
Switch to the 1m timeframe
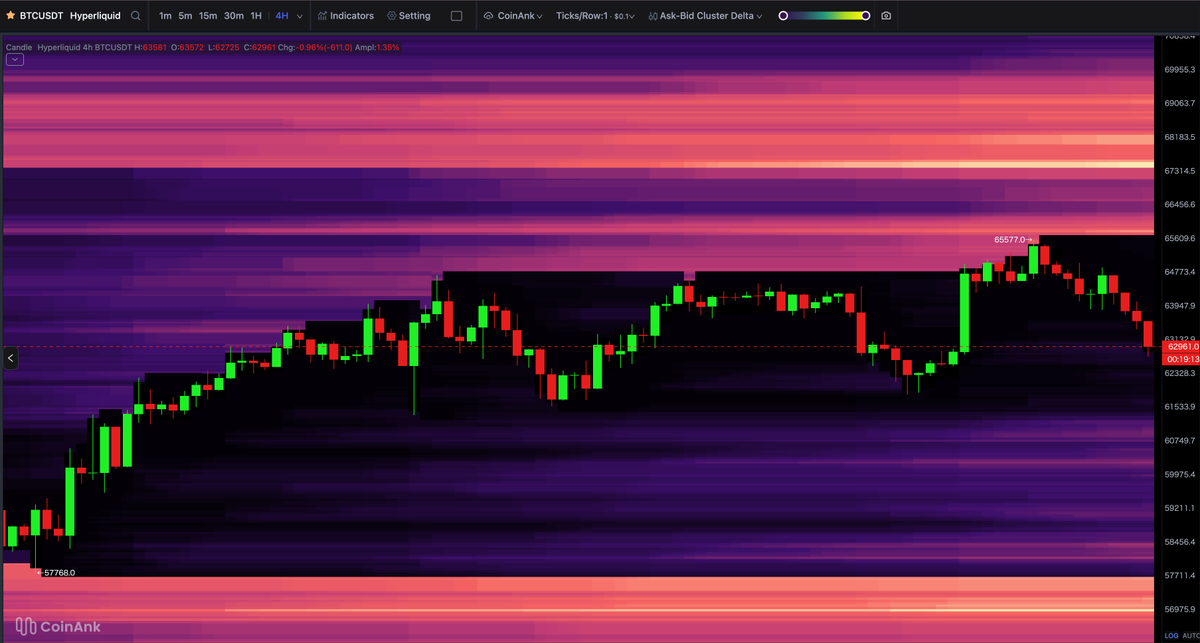[165, 16]
